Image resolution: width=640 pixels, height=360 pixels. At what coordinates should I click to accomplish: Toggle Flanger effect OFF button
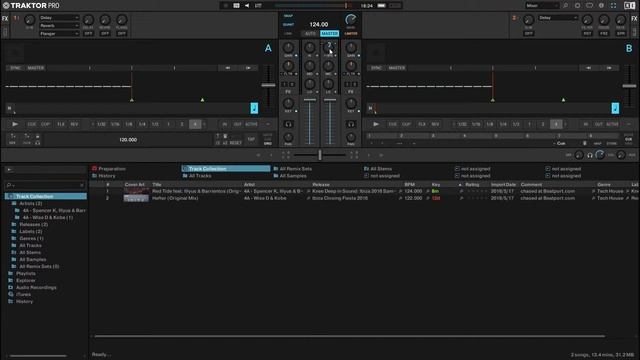click(122, 33)
